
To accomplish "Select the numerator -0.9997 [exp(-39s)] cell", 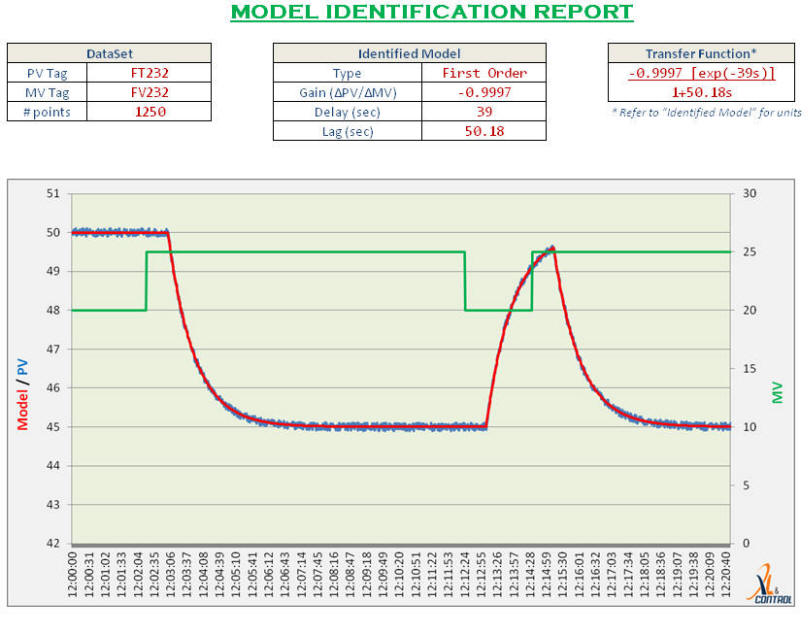I will click(x=701, y=73).
